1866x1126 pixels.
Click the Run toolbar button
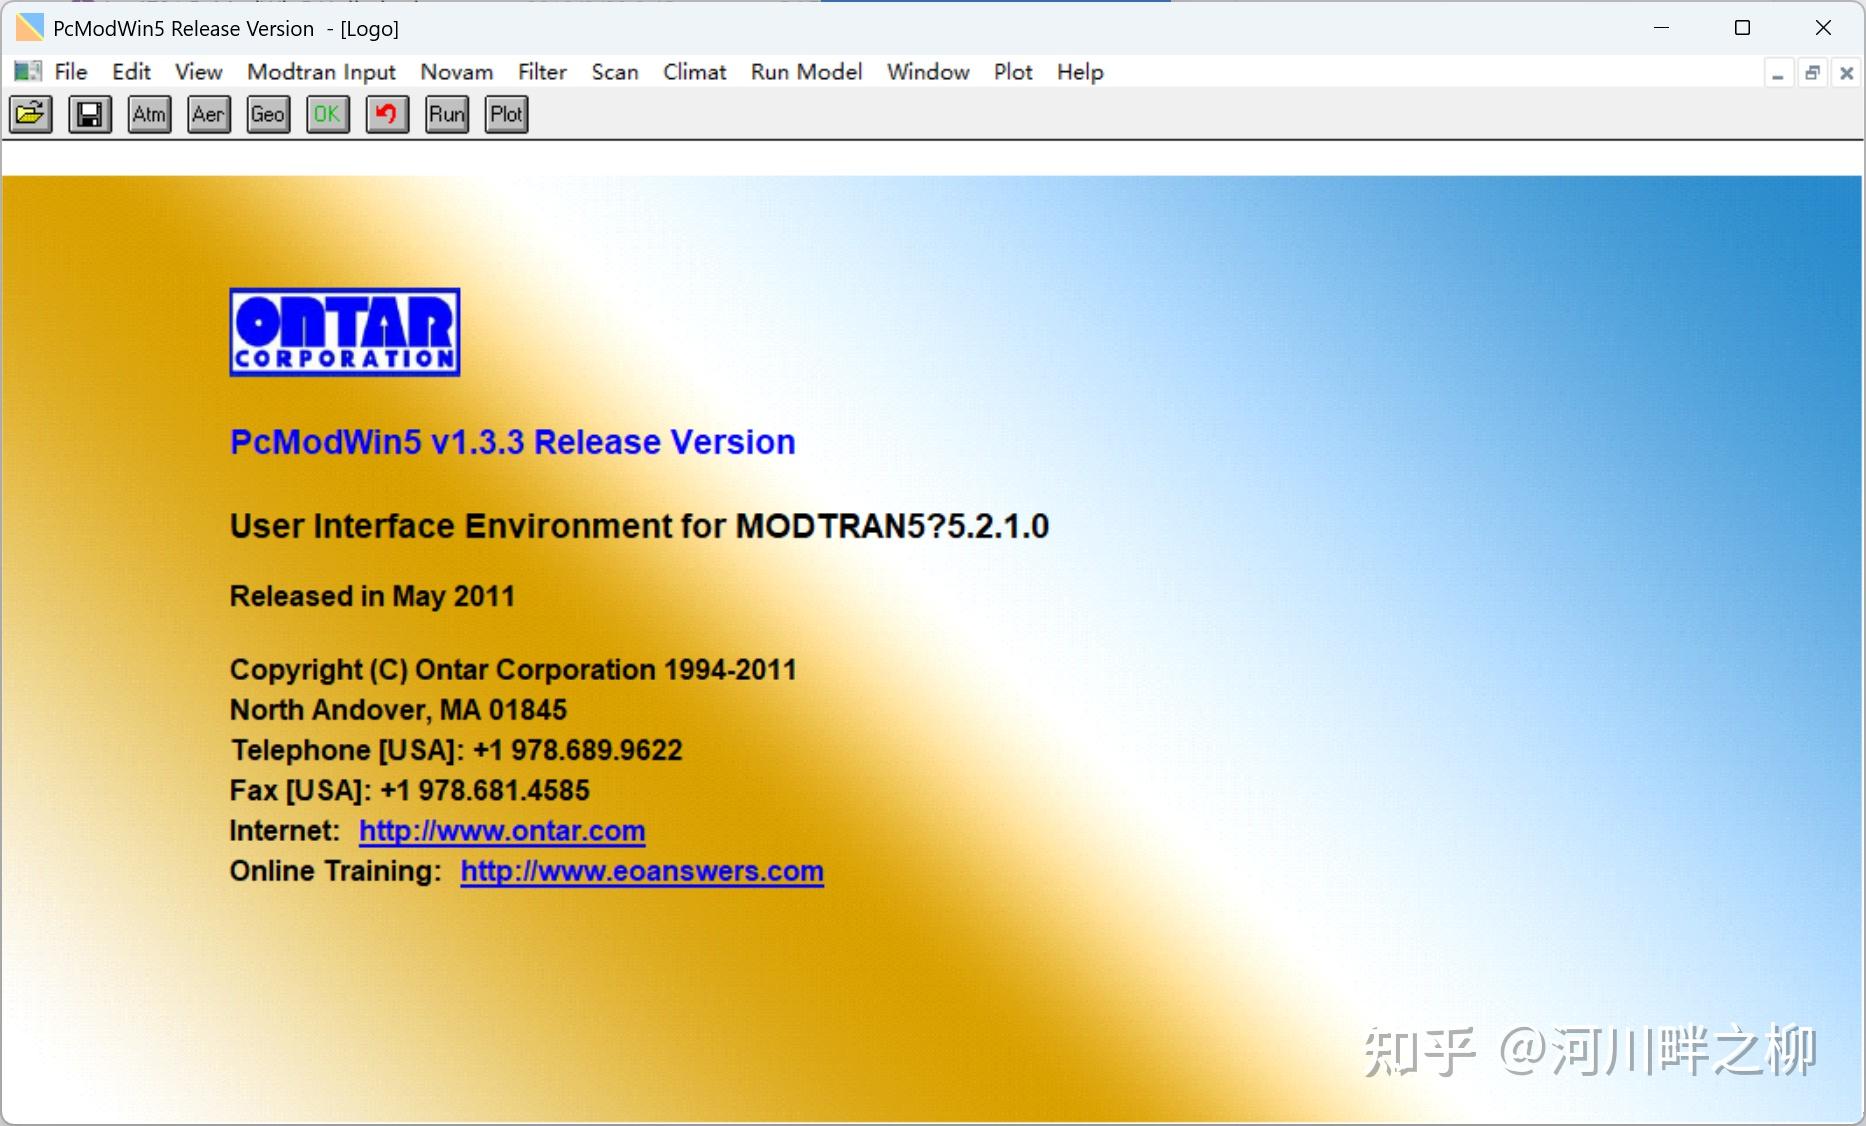[447, 114]
